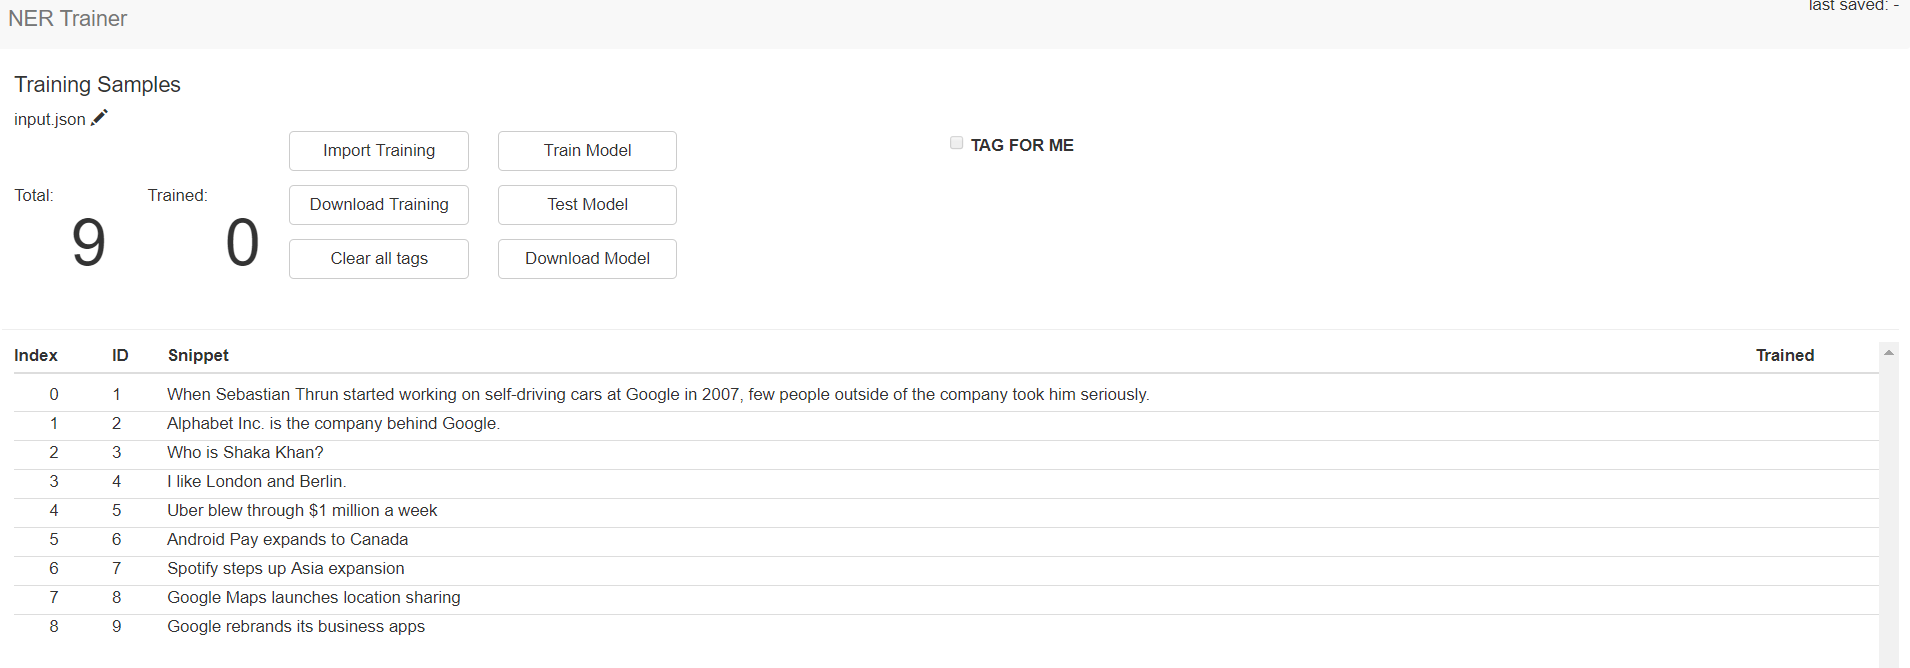Select the Alphabet Inc. snippet row

[x=946, y=424]
